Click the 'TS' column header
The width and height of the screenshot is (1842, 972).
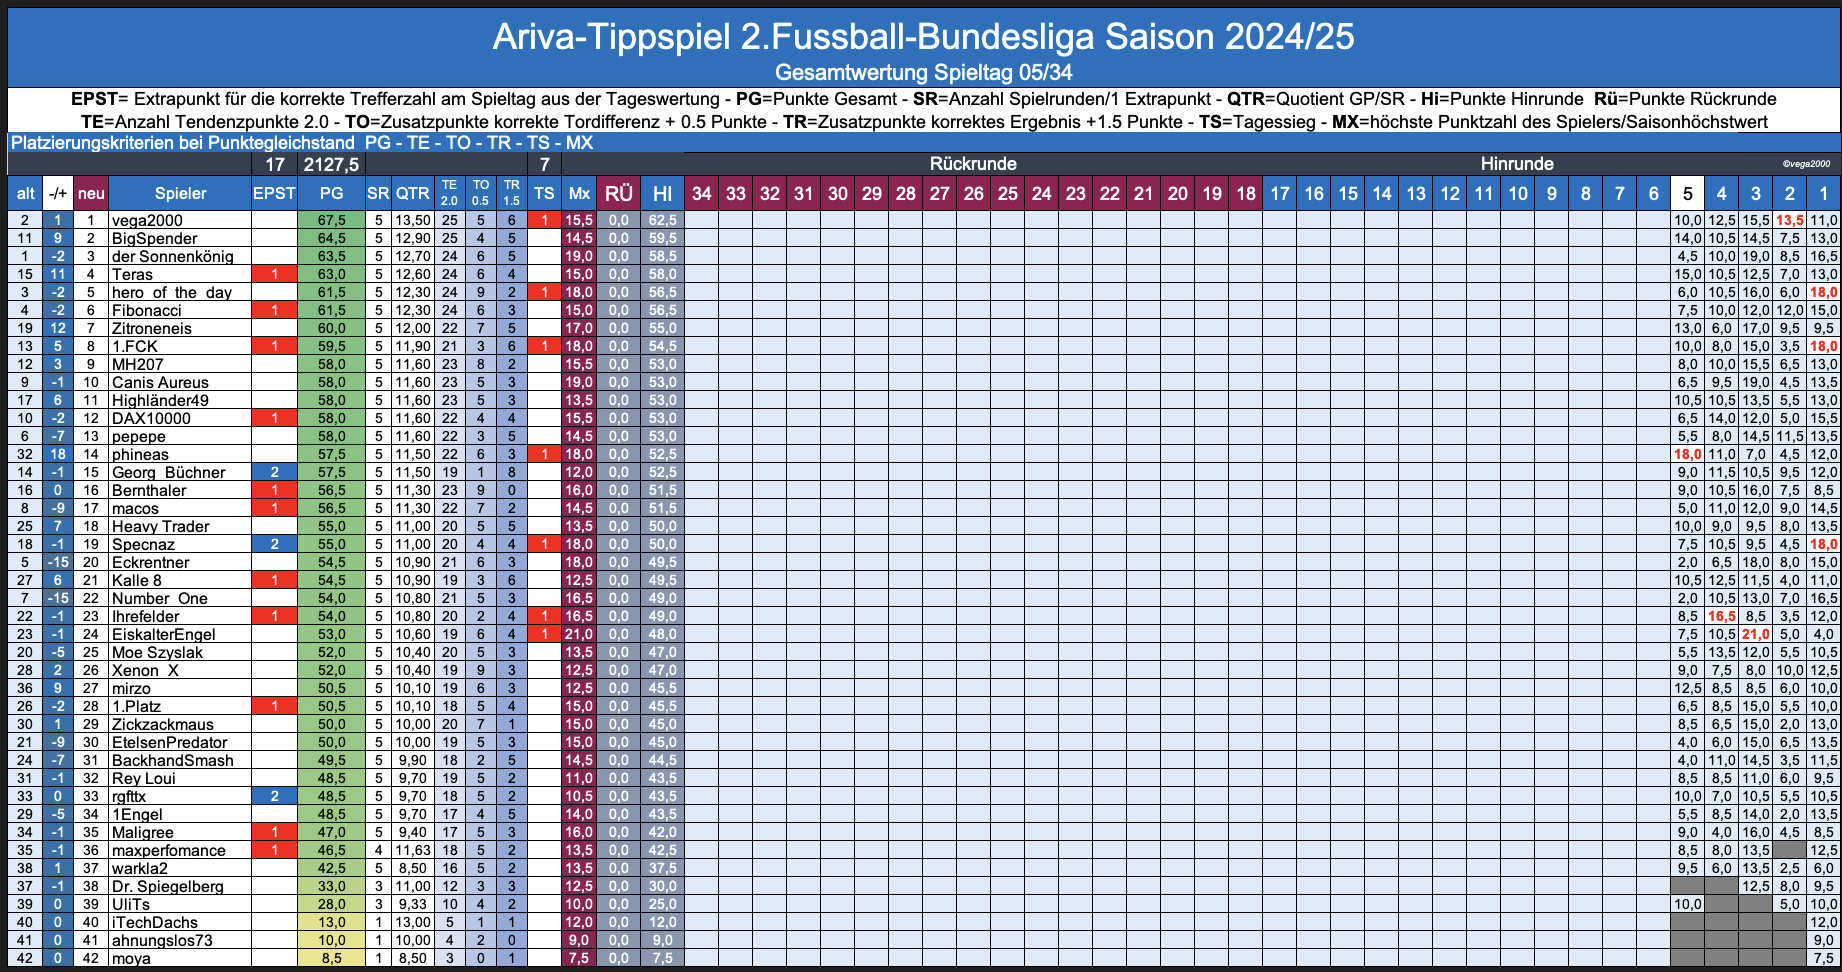click(x=544, y=194)
